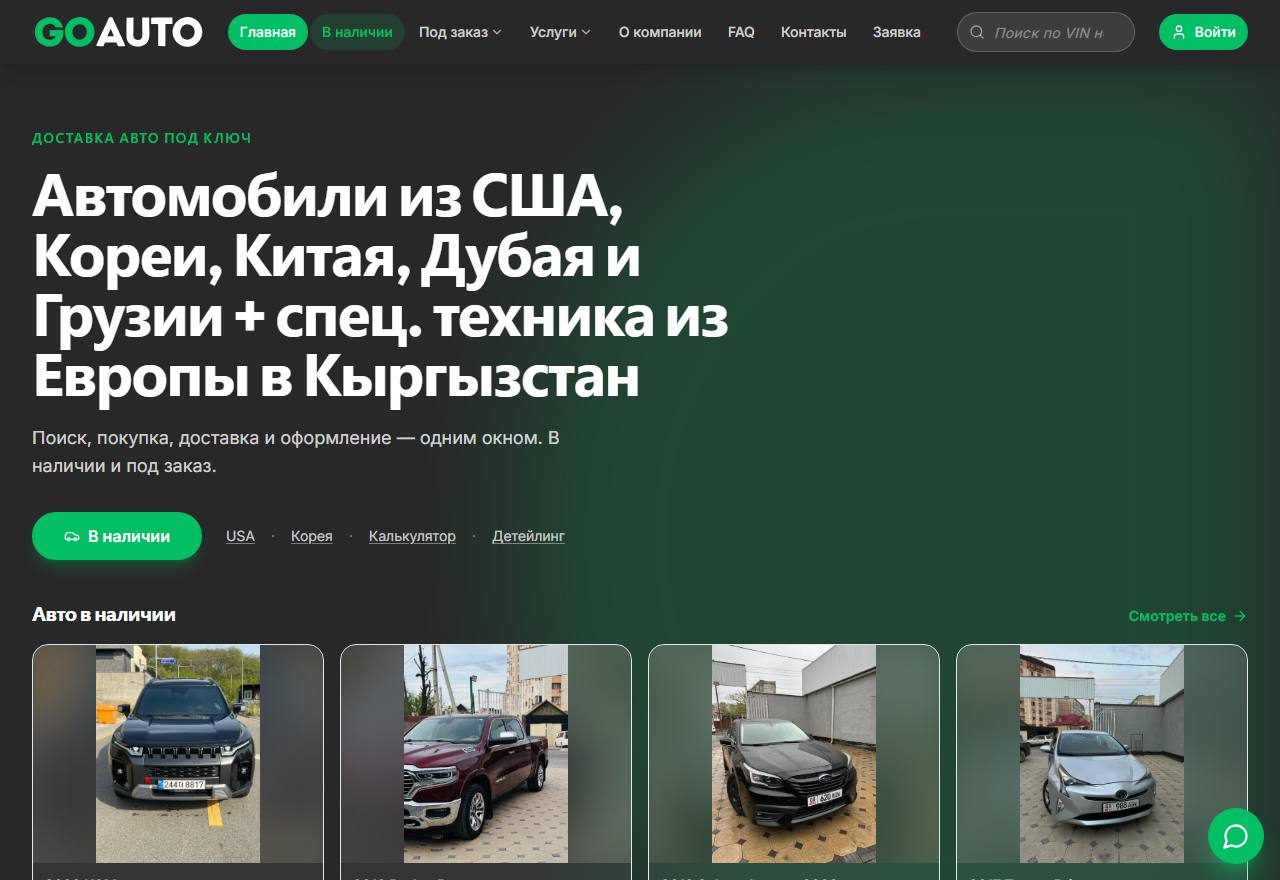Focus the VIN search field
This screenshot has width=1280, height=880.
(1046, 32)
